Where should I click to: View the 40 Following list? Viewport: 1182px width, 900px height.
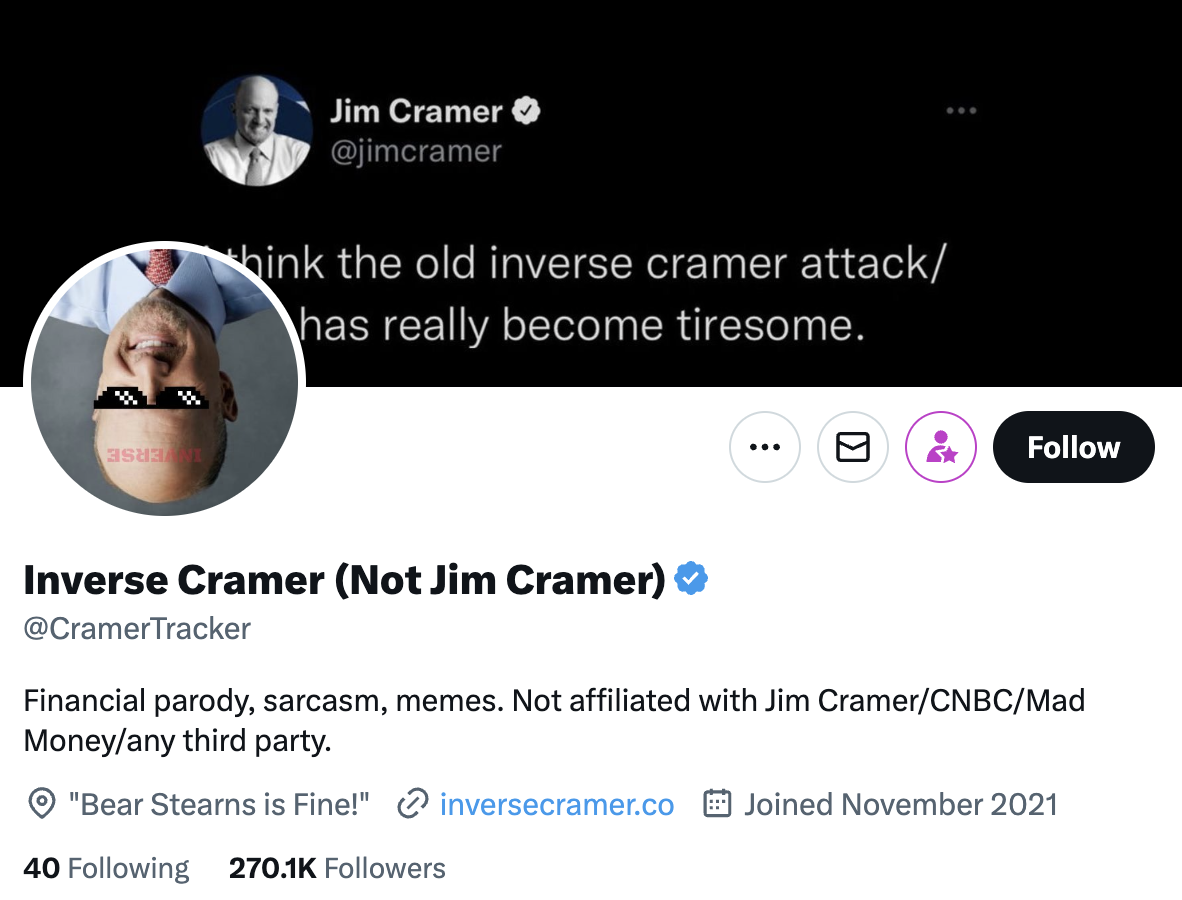(106, 868)
